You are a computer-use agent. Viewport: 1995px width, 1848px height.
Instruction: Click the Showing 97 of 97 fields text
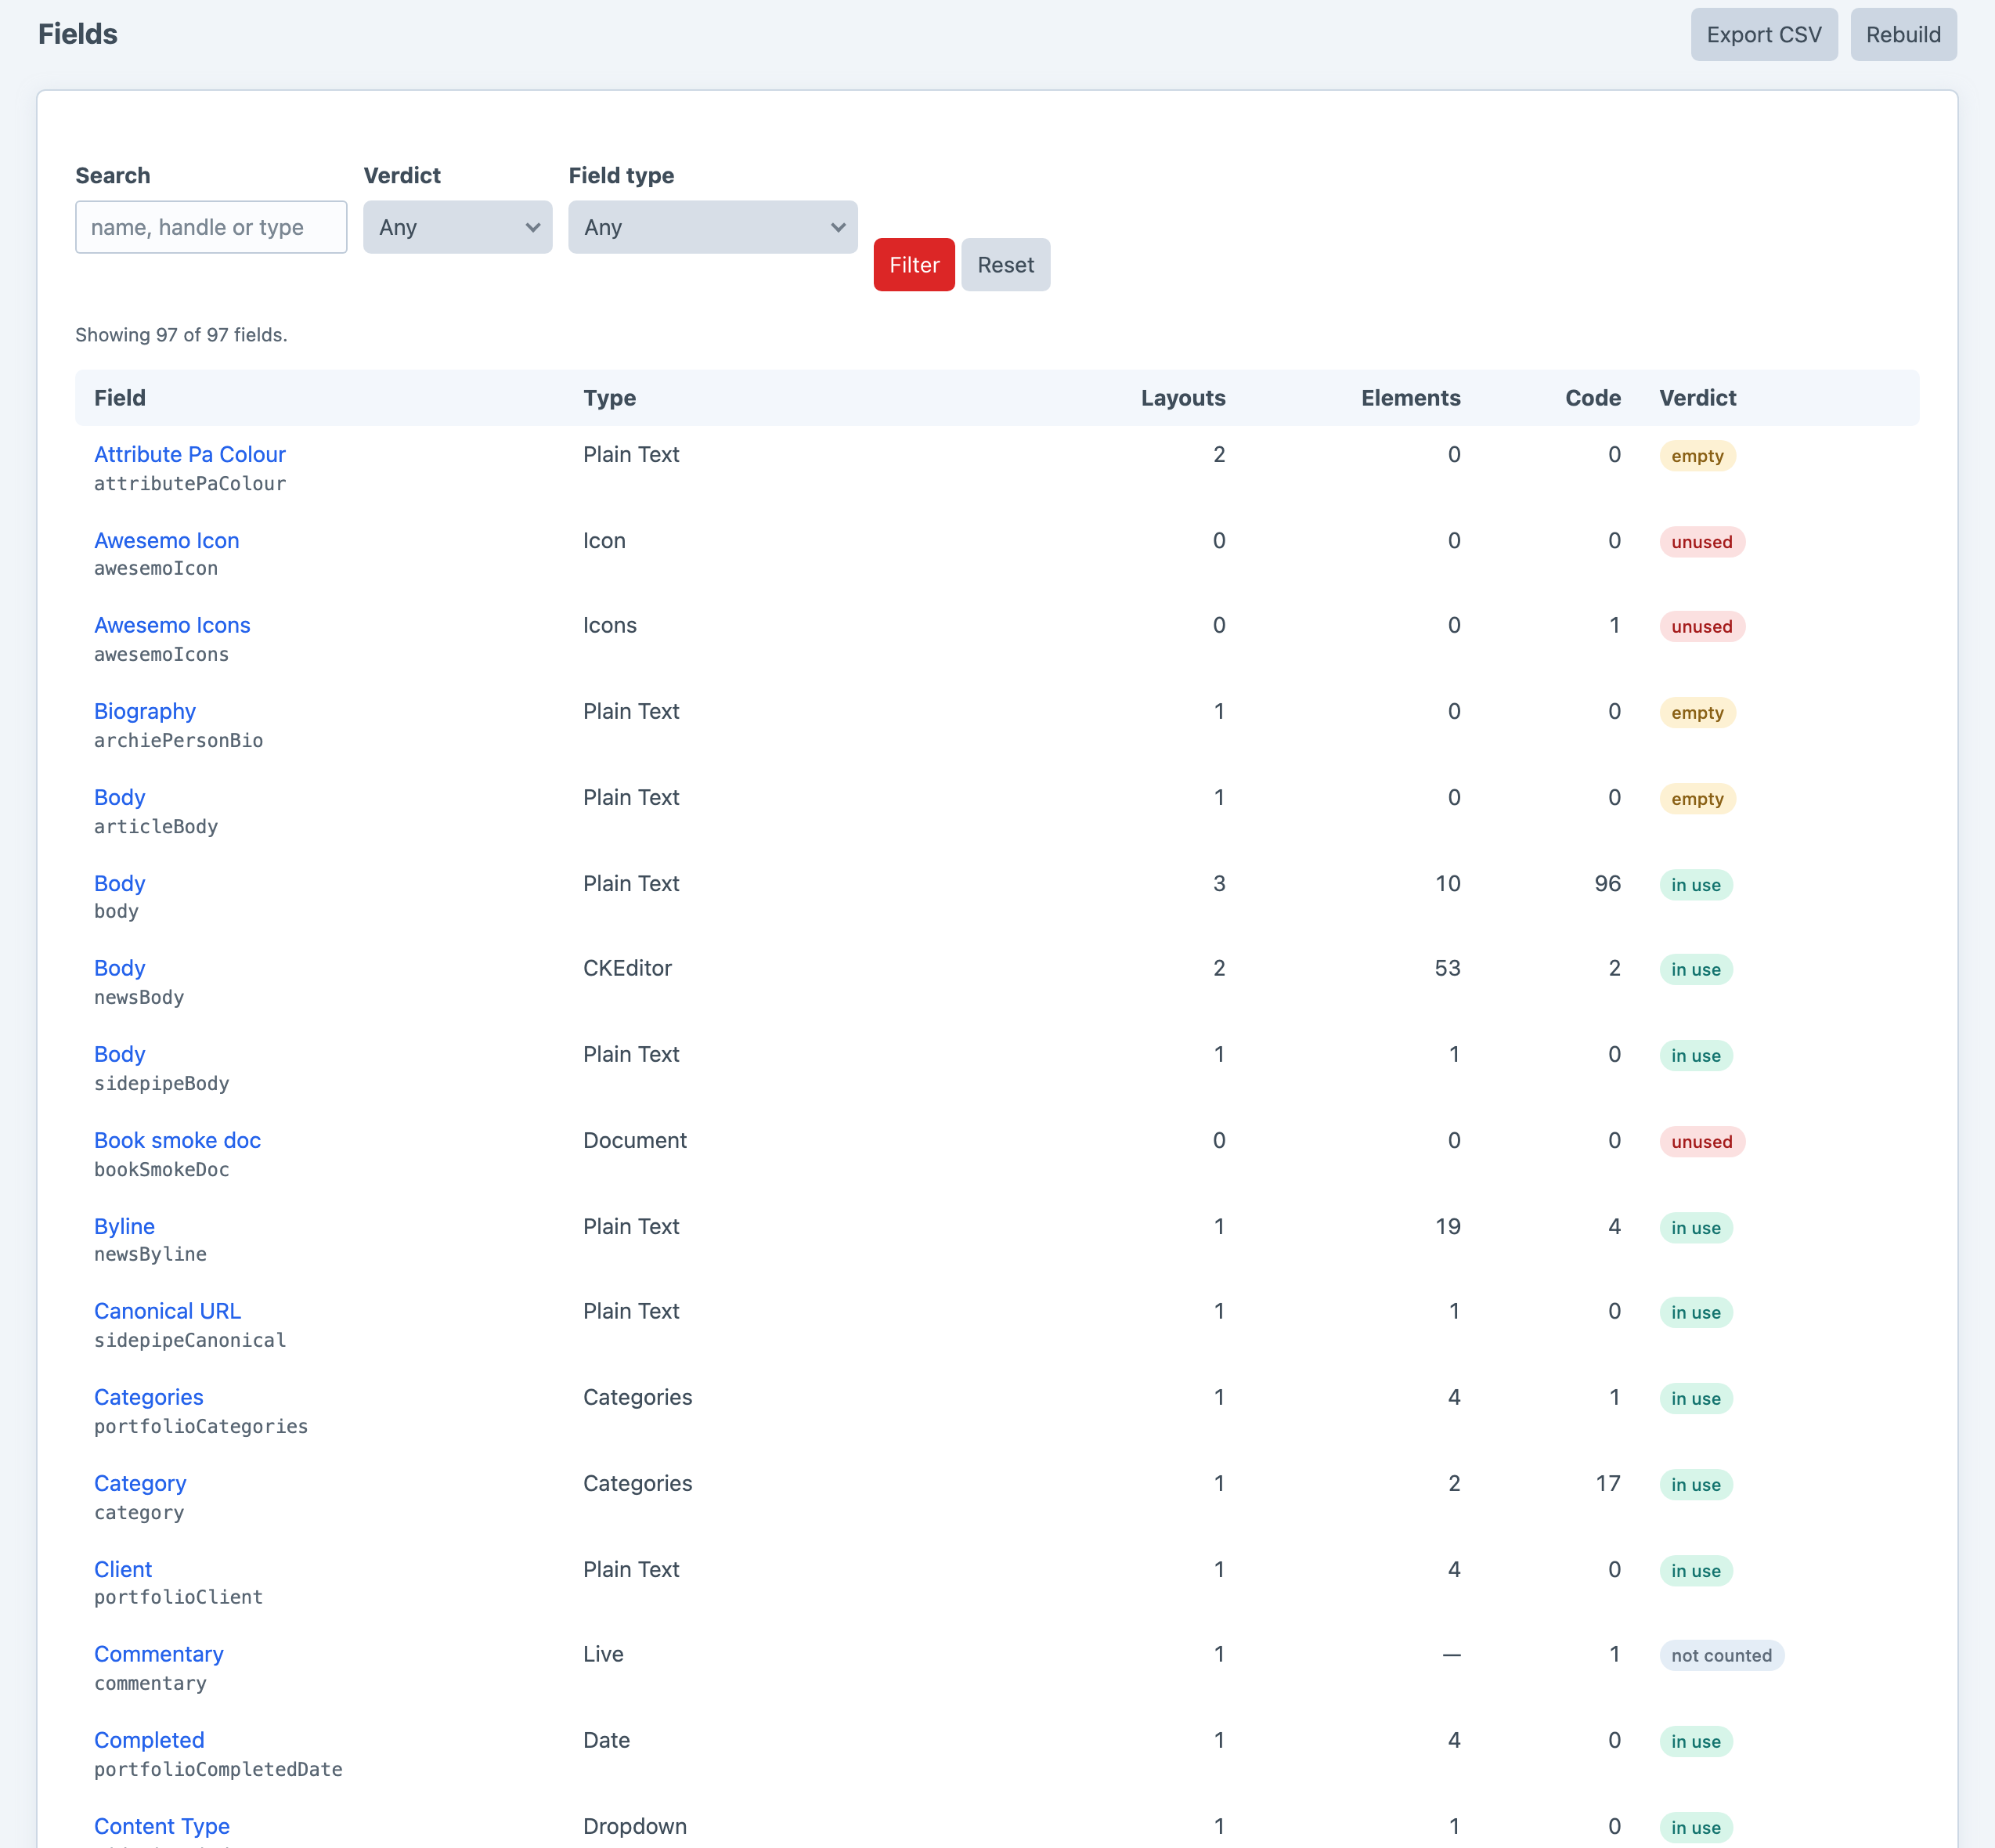click(x=181, y=335)
